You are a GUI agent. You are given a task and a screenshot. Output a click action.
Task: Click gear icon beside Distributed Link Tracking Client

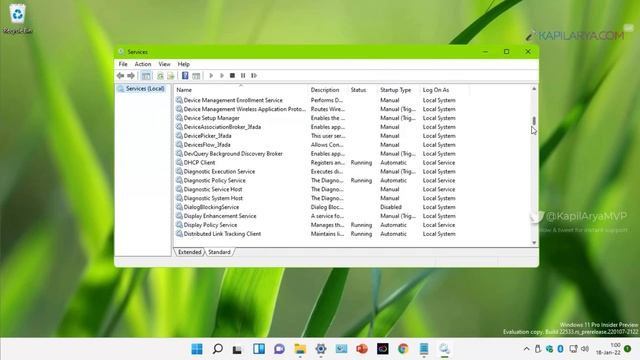pyautogui.click(x=179, y=234)
